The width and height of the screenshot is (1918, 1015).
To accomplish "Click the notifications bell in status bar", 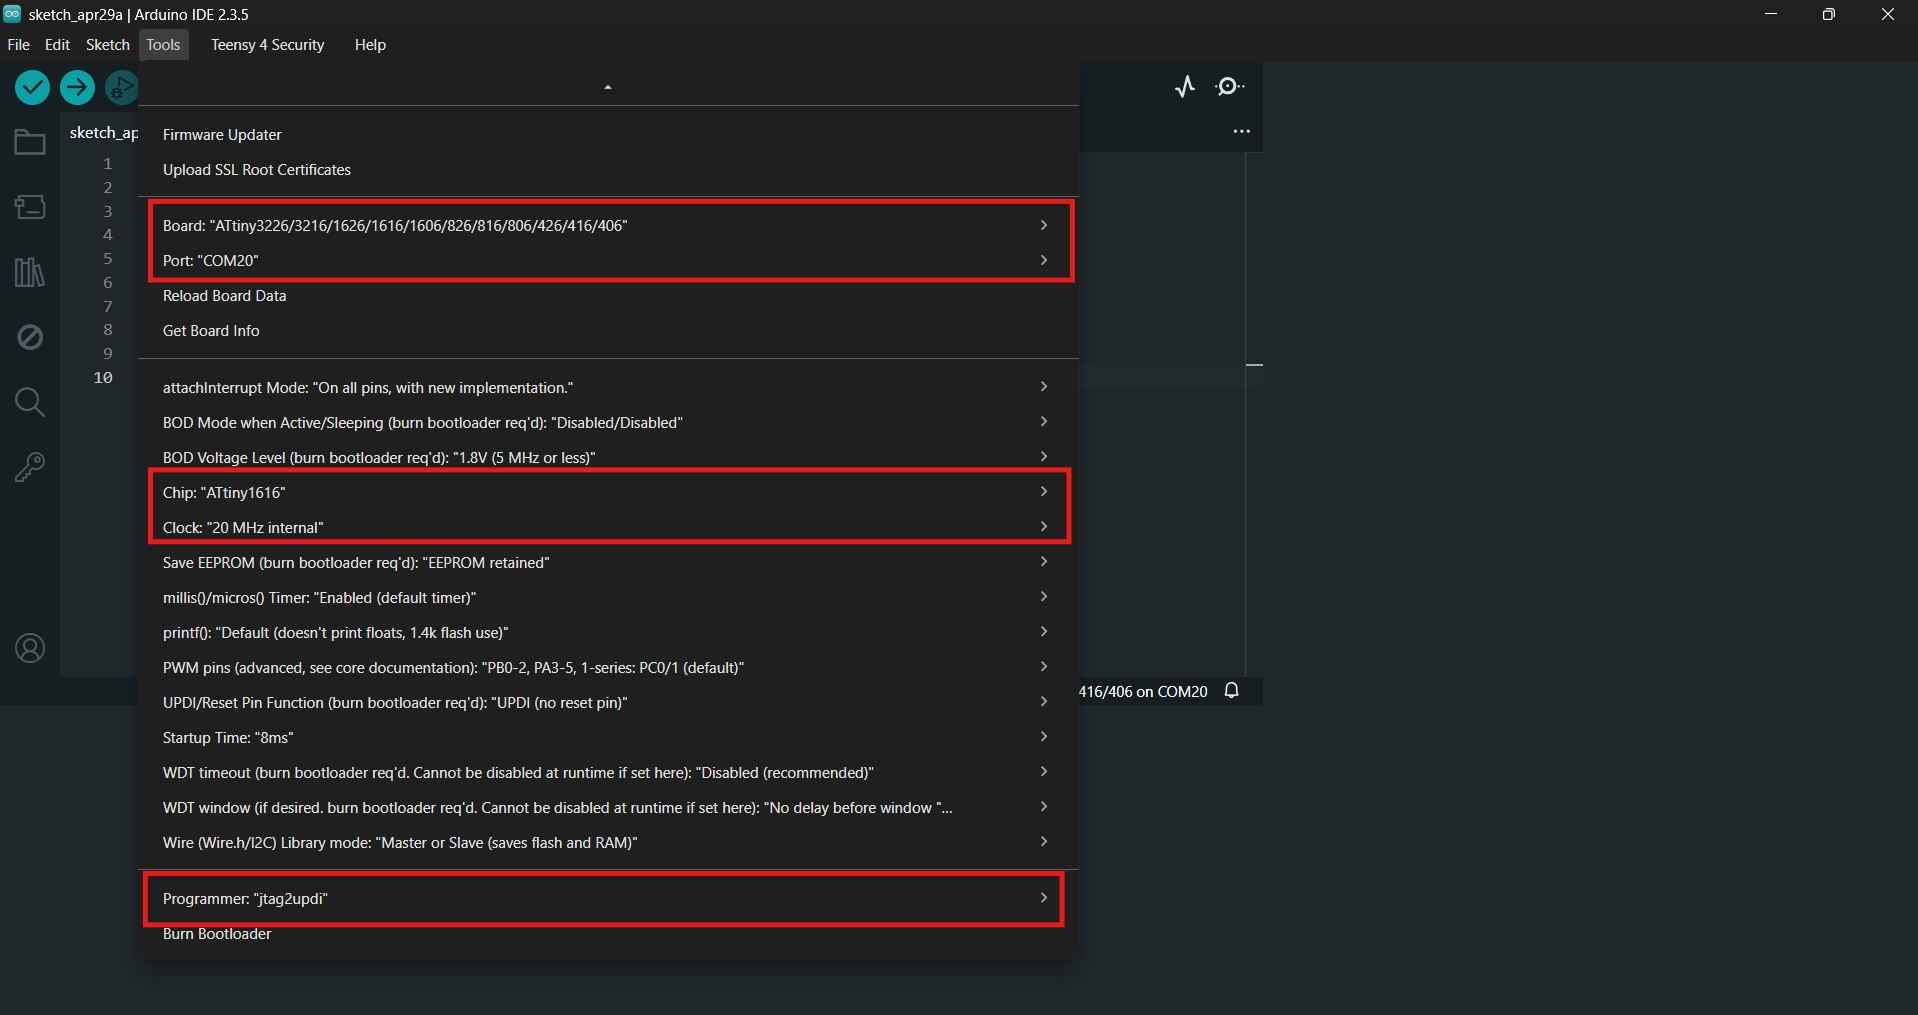I will [x=1232, y=691].
